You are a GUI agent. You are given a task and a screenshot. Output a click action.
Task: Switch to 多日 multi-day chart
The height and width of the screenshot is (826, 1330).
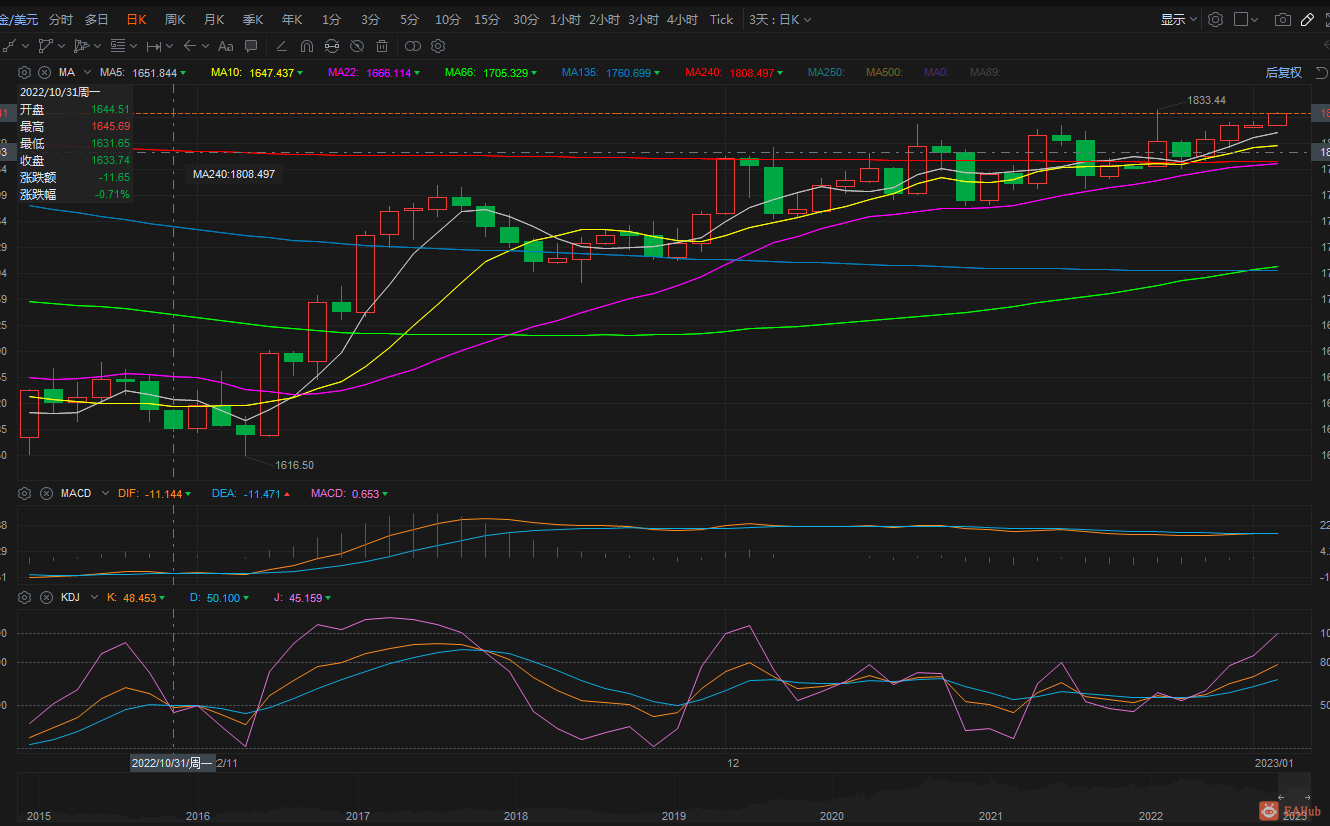(97, 19)
